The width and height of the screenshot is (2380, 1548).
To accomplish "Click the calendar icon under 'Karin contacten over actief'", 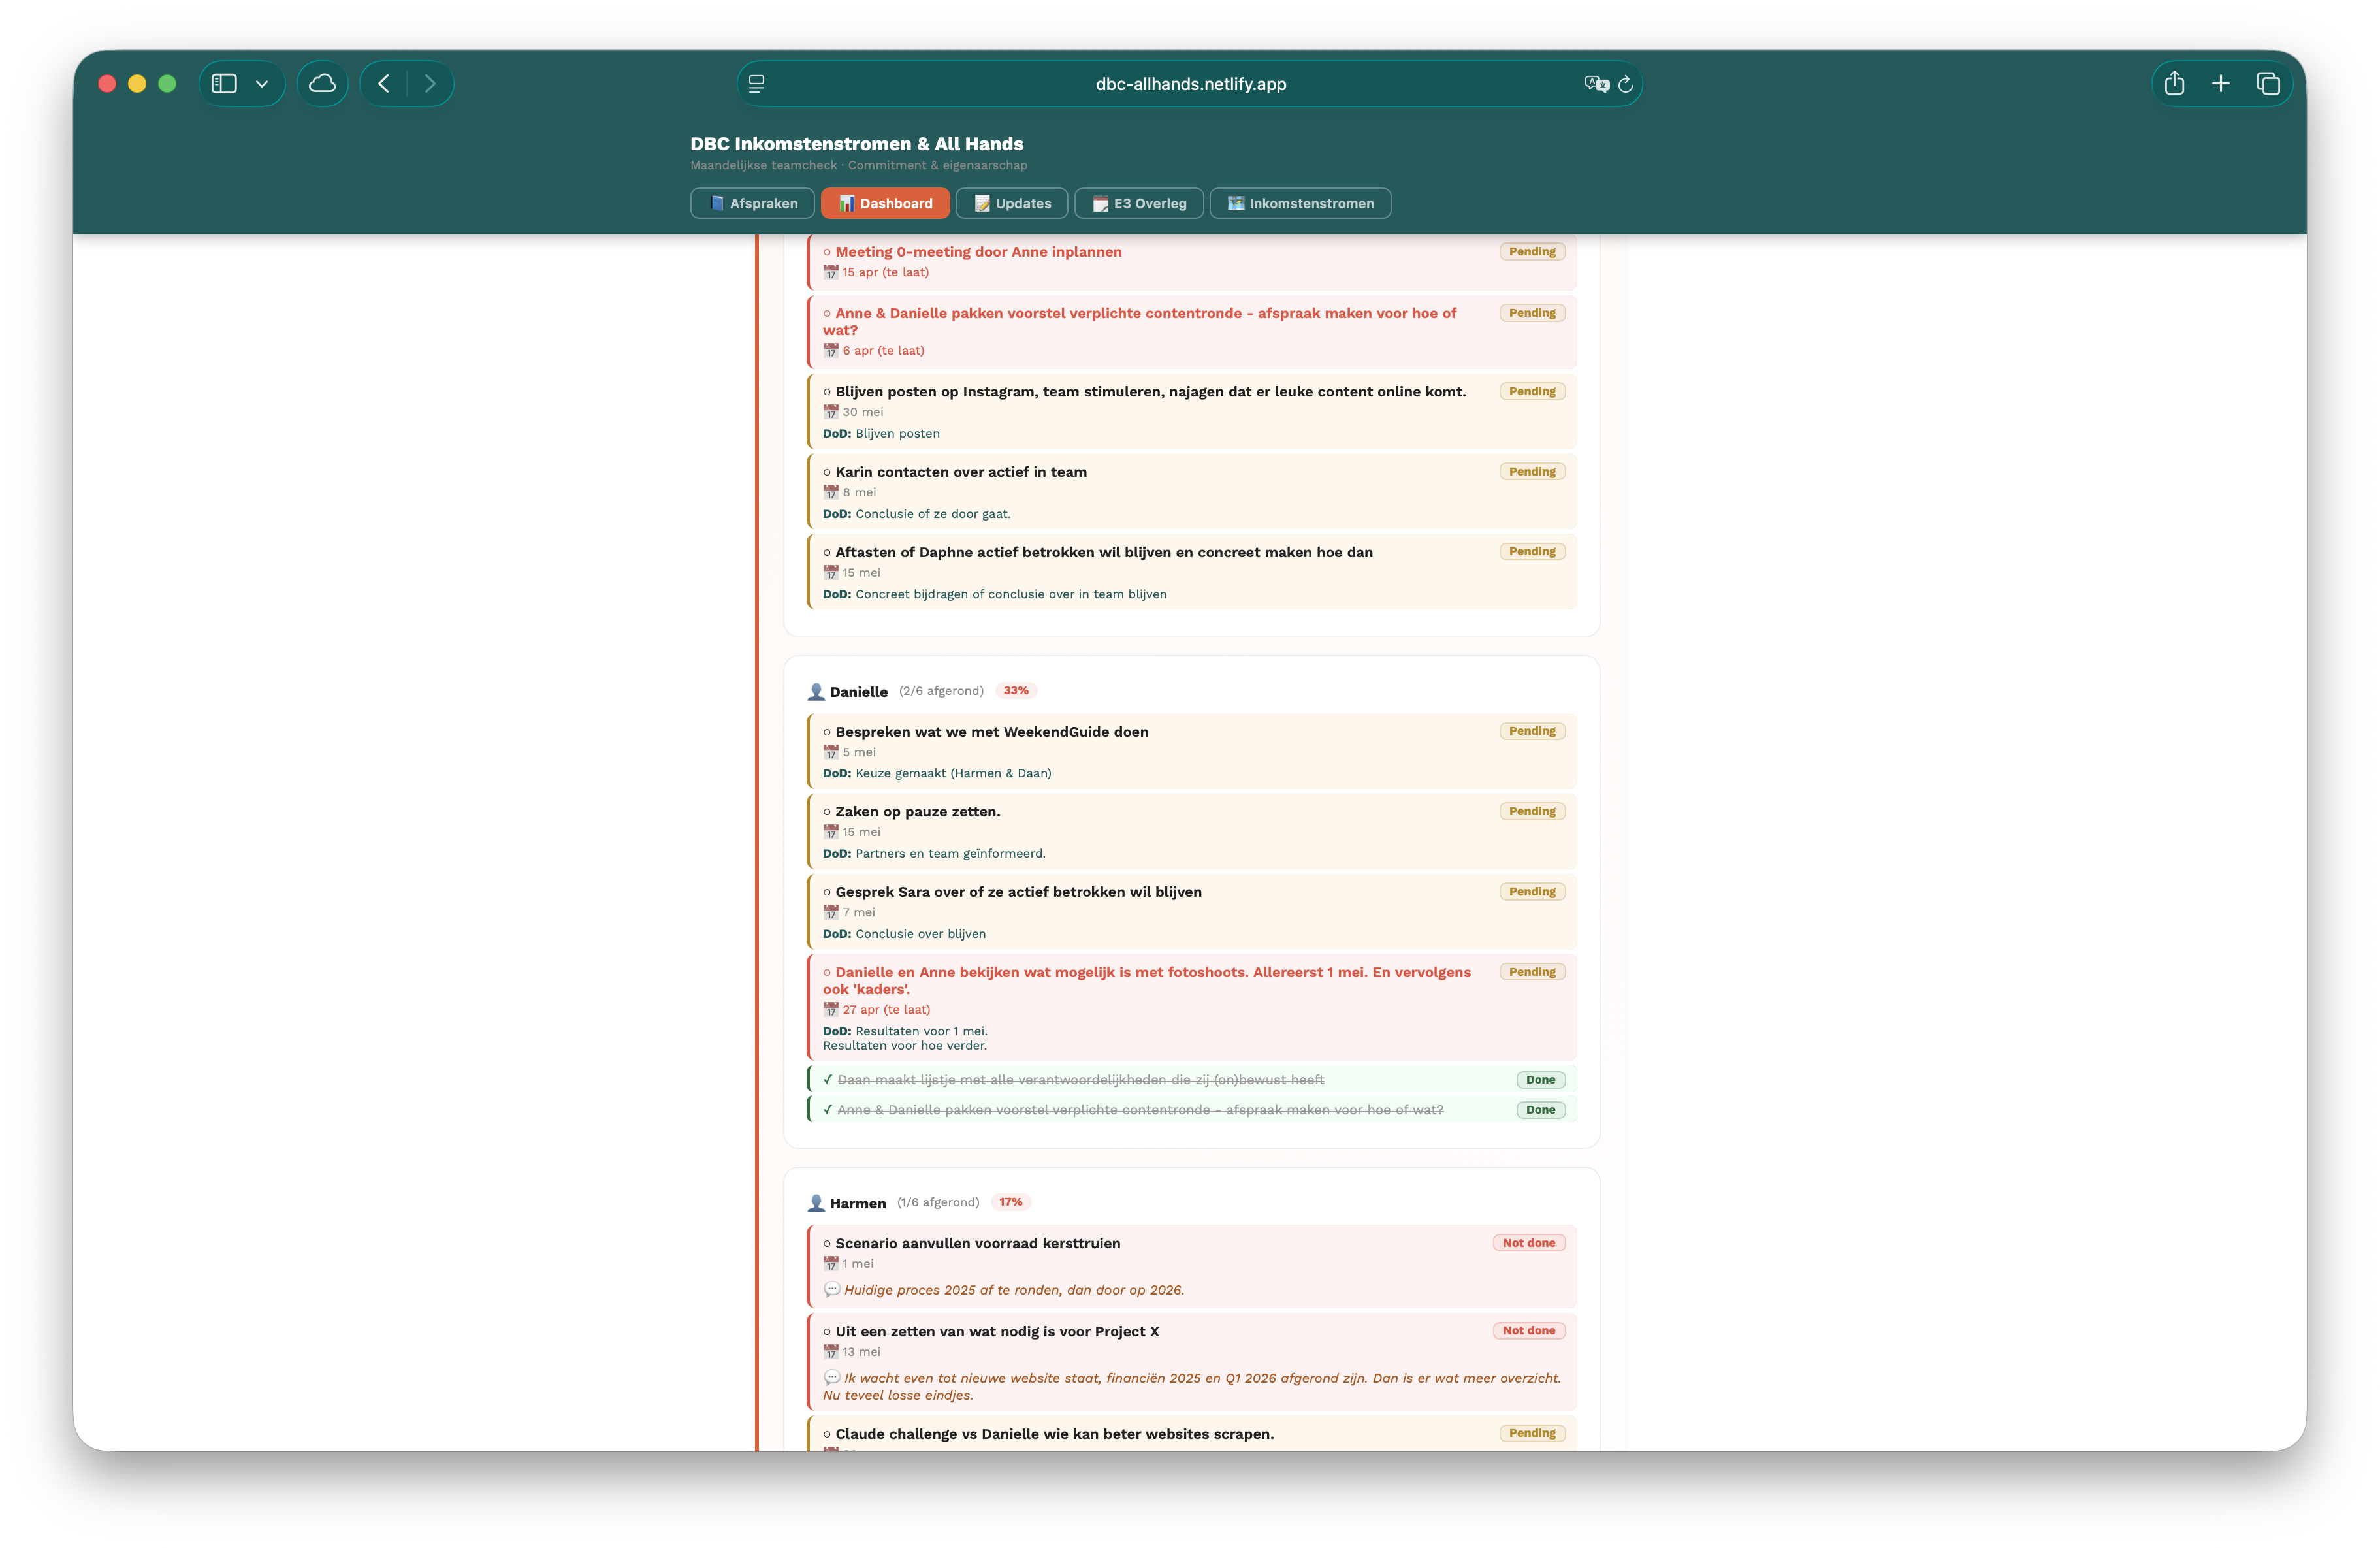I will tap(830, 491).
